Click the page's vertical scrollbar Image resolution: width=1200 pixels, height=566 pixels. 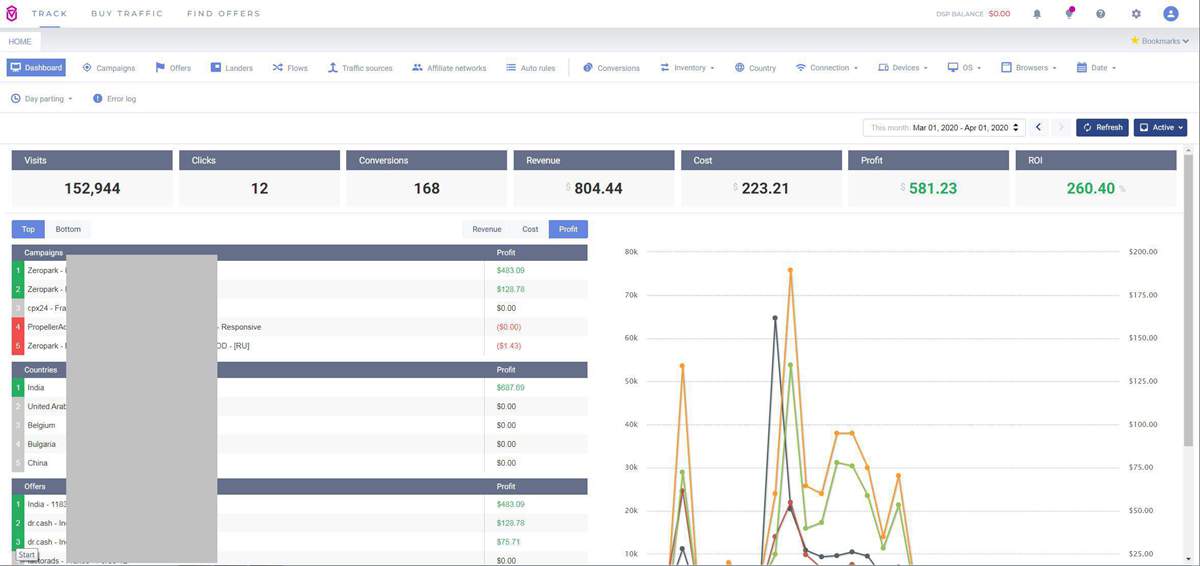(1188, 300)
